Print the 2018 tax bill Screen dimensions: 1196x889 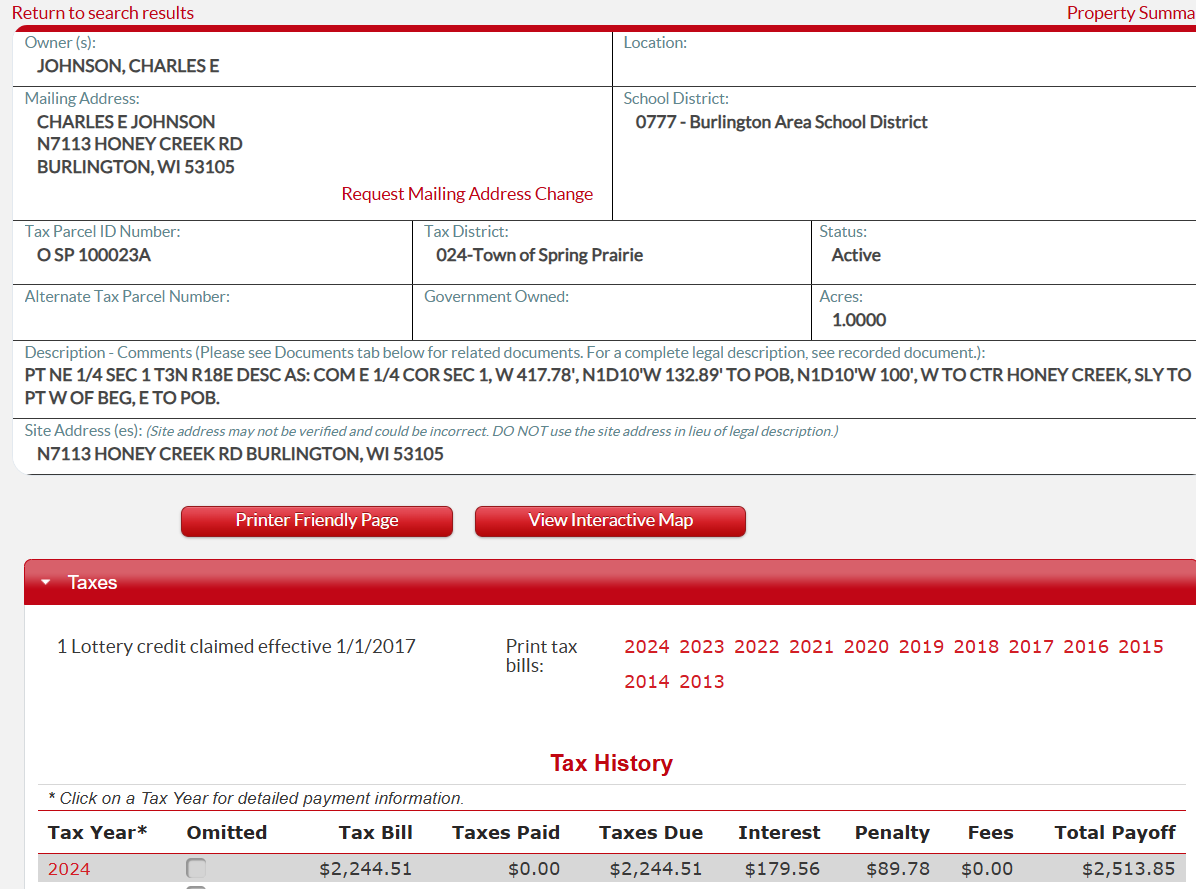(976, 647)
